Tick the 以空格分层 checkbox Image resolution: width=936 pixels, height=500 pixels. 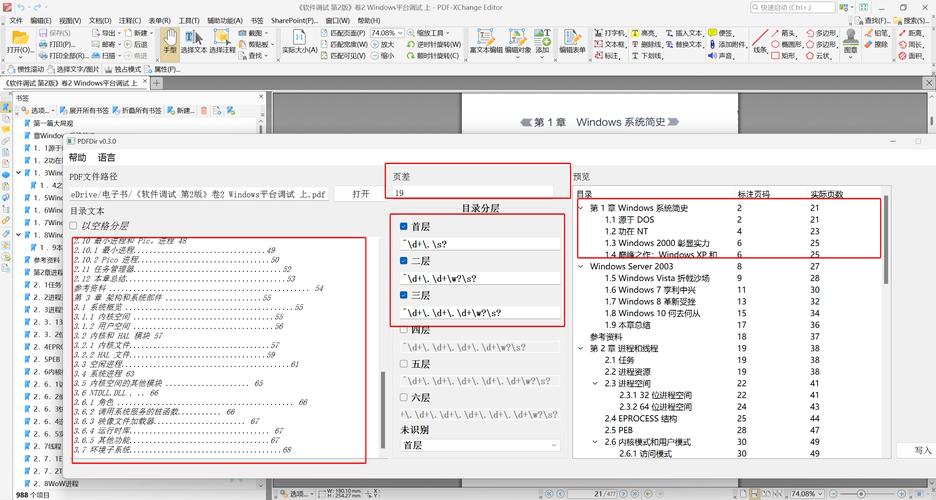[x=75, y=226]
